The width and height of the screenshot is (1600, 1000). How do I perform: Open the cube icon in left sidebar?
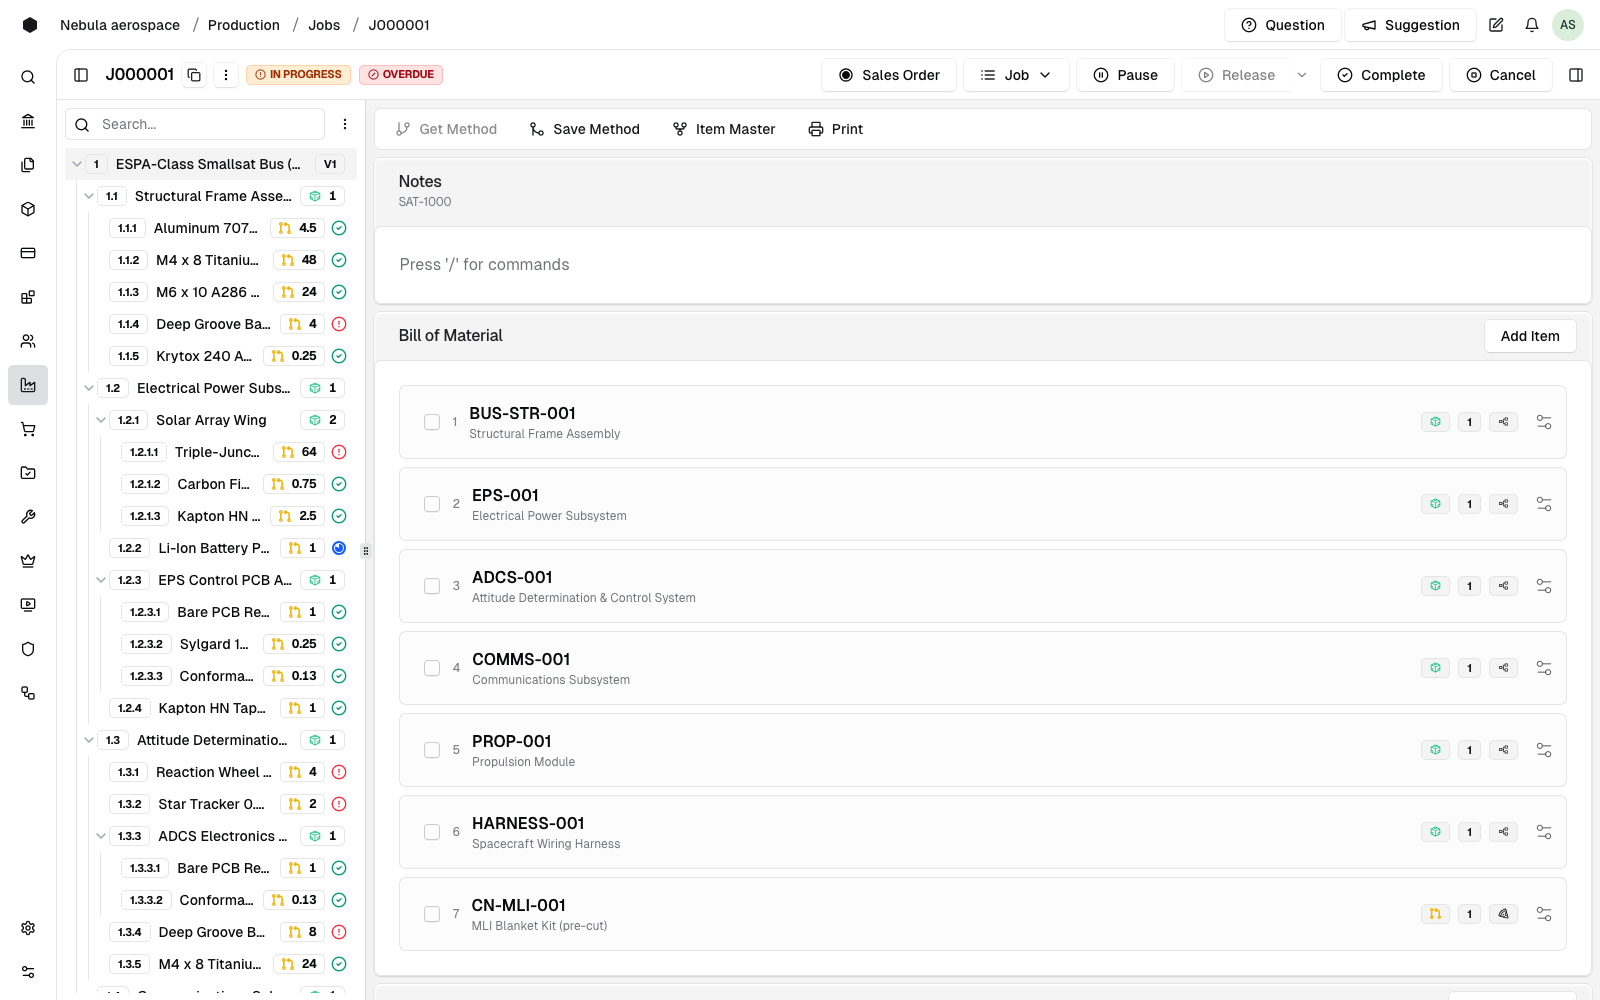[28, 209]
